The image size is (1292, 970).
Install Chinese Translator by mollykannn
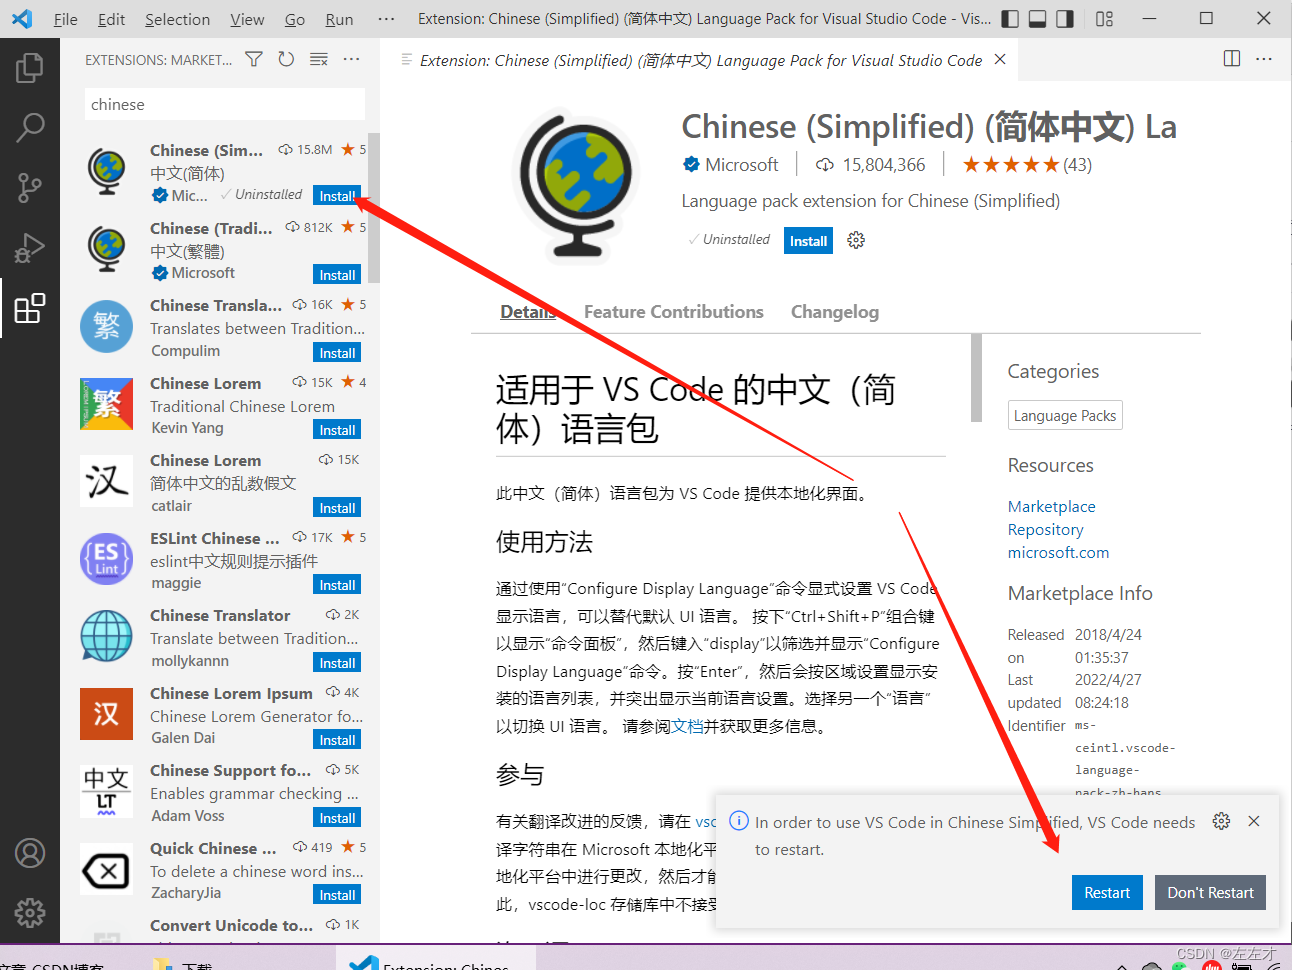(x=337, y=663)
